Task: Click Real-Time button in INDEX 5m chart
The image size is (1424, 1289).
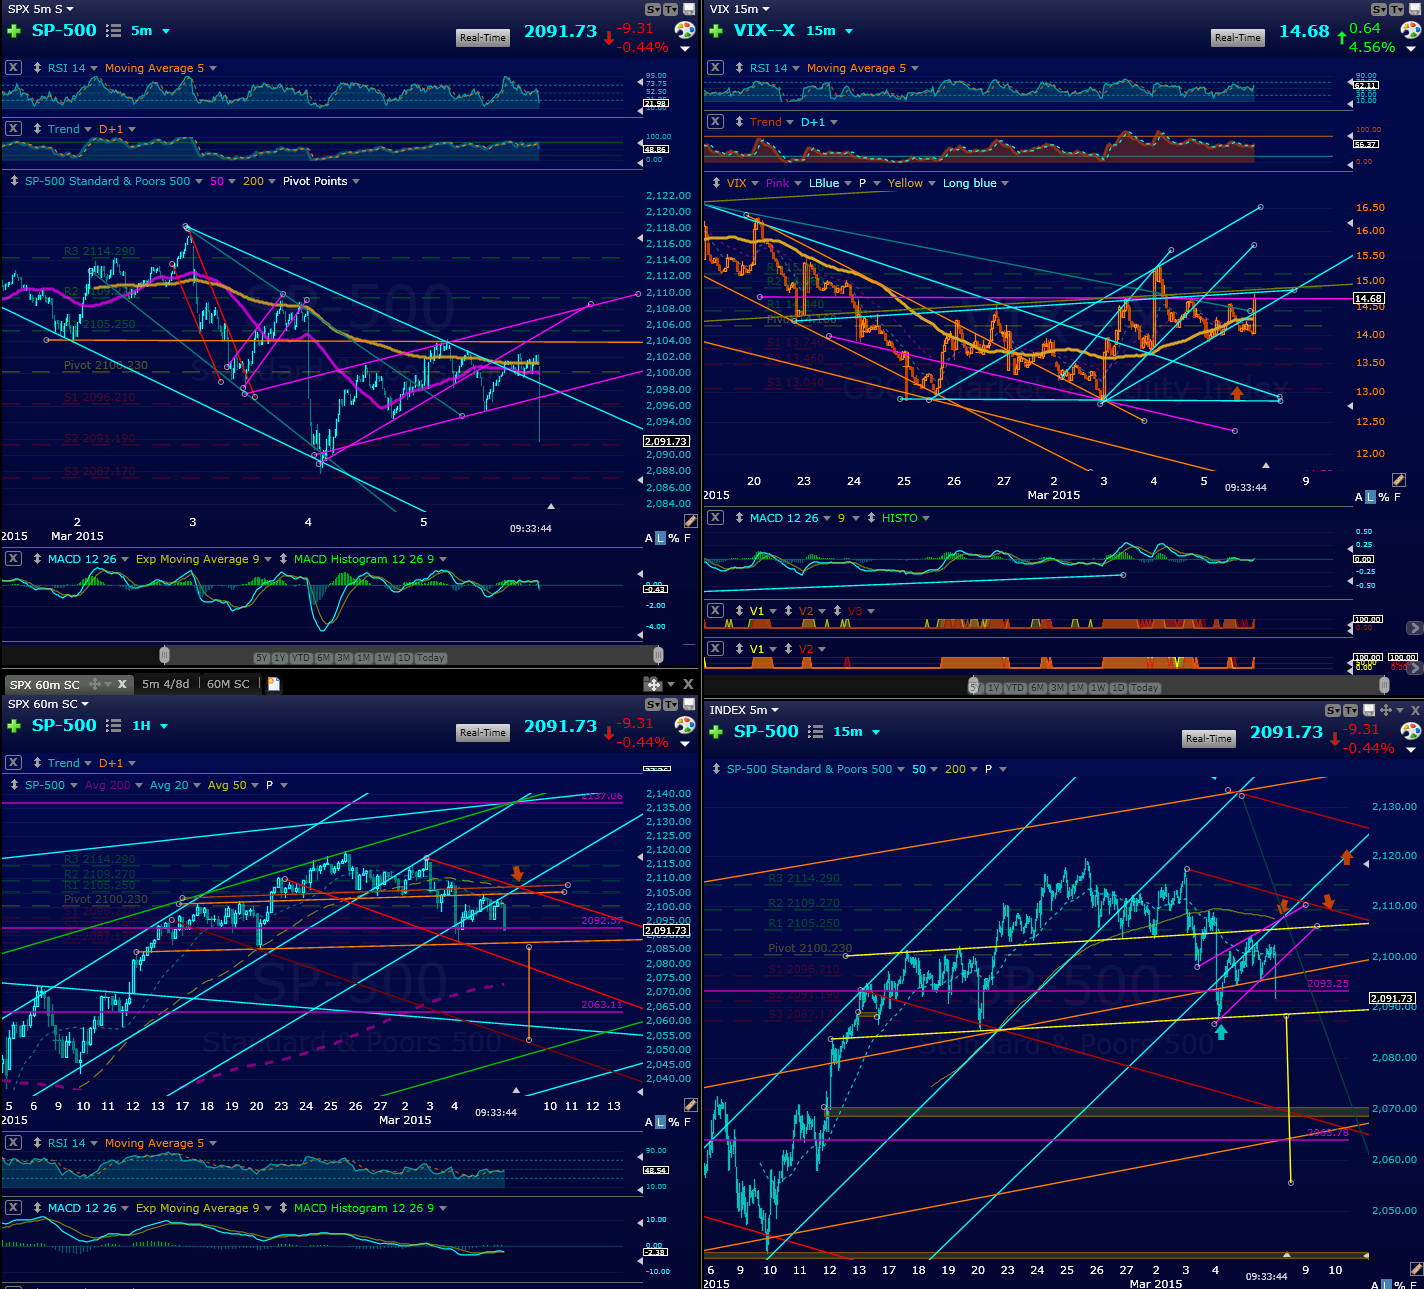Action: coord(1209,739)
